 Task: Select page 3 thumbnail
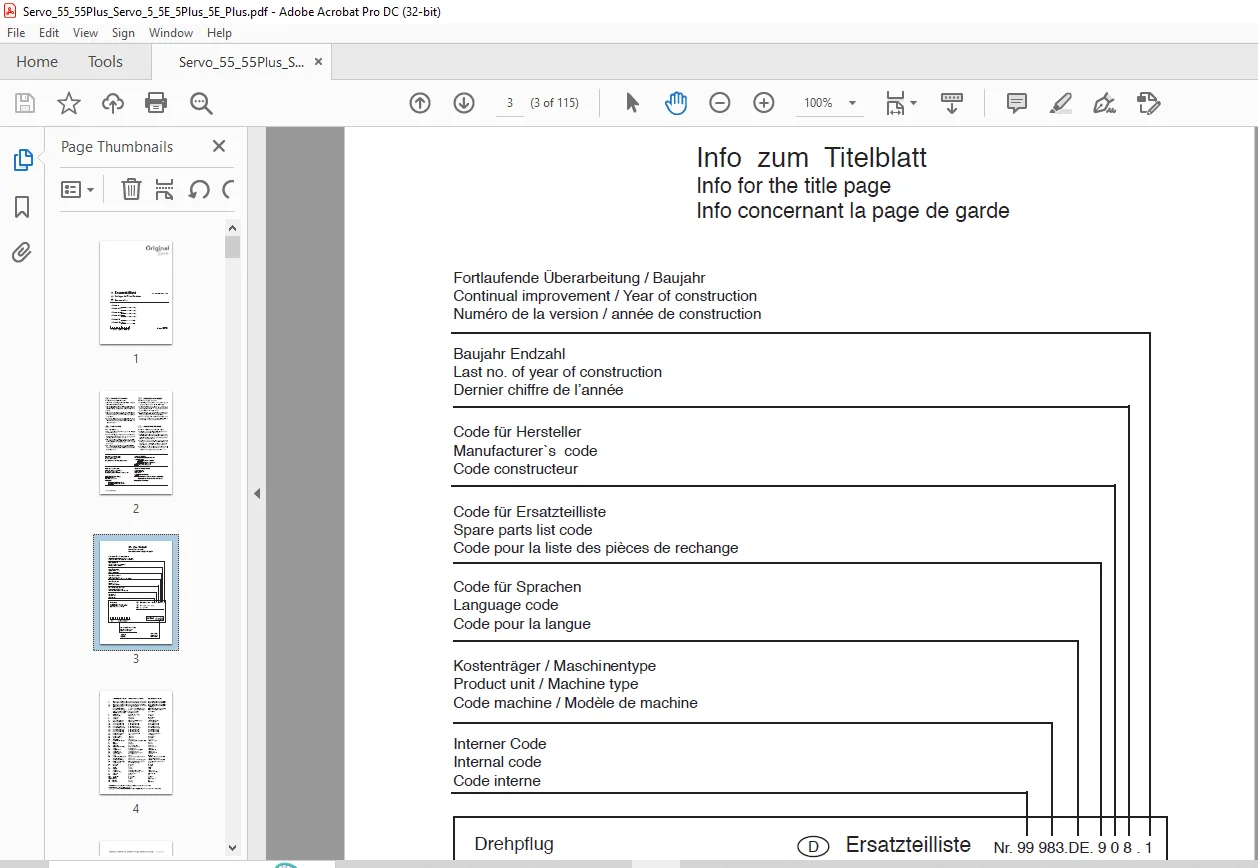click(x=136, y=592)
